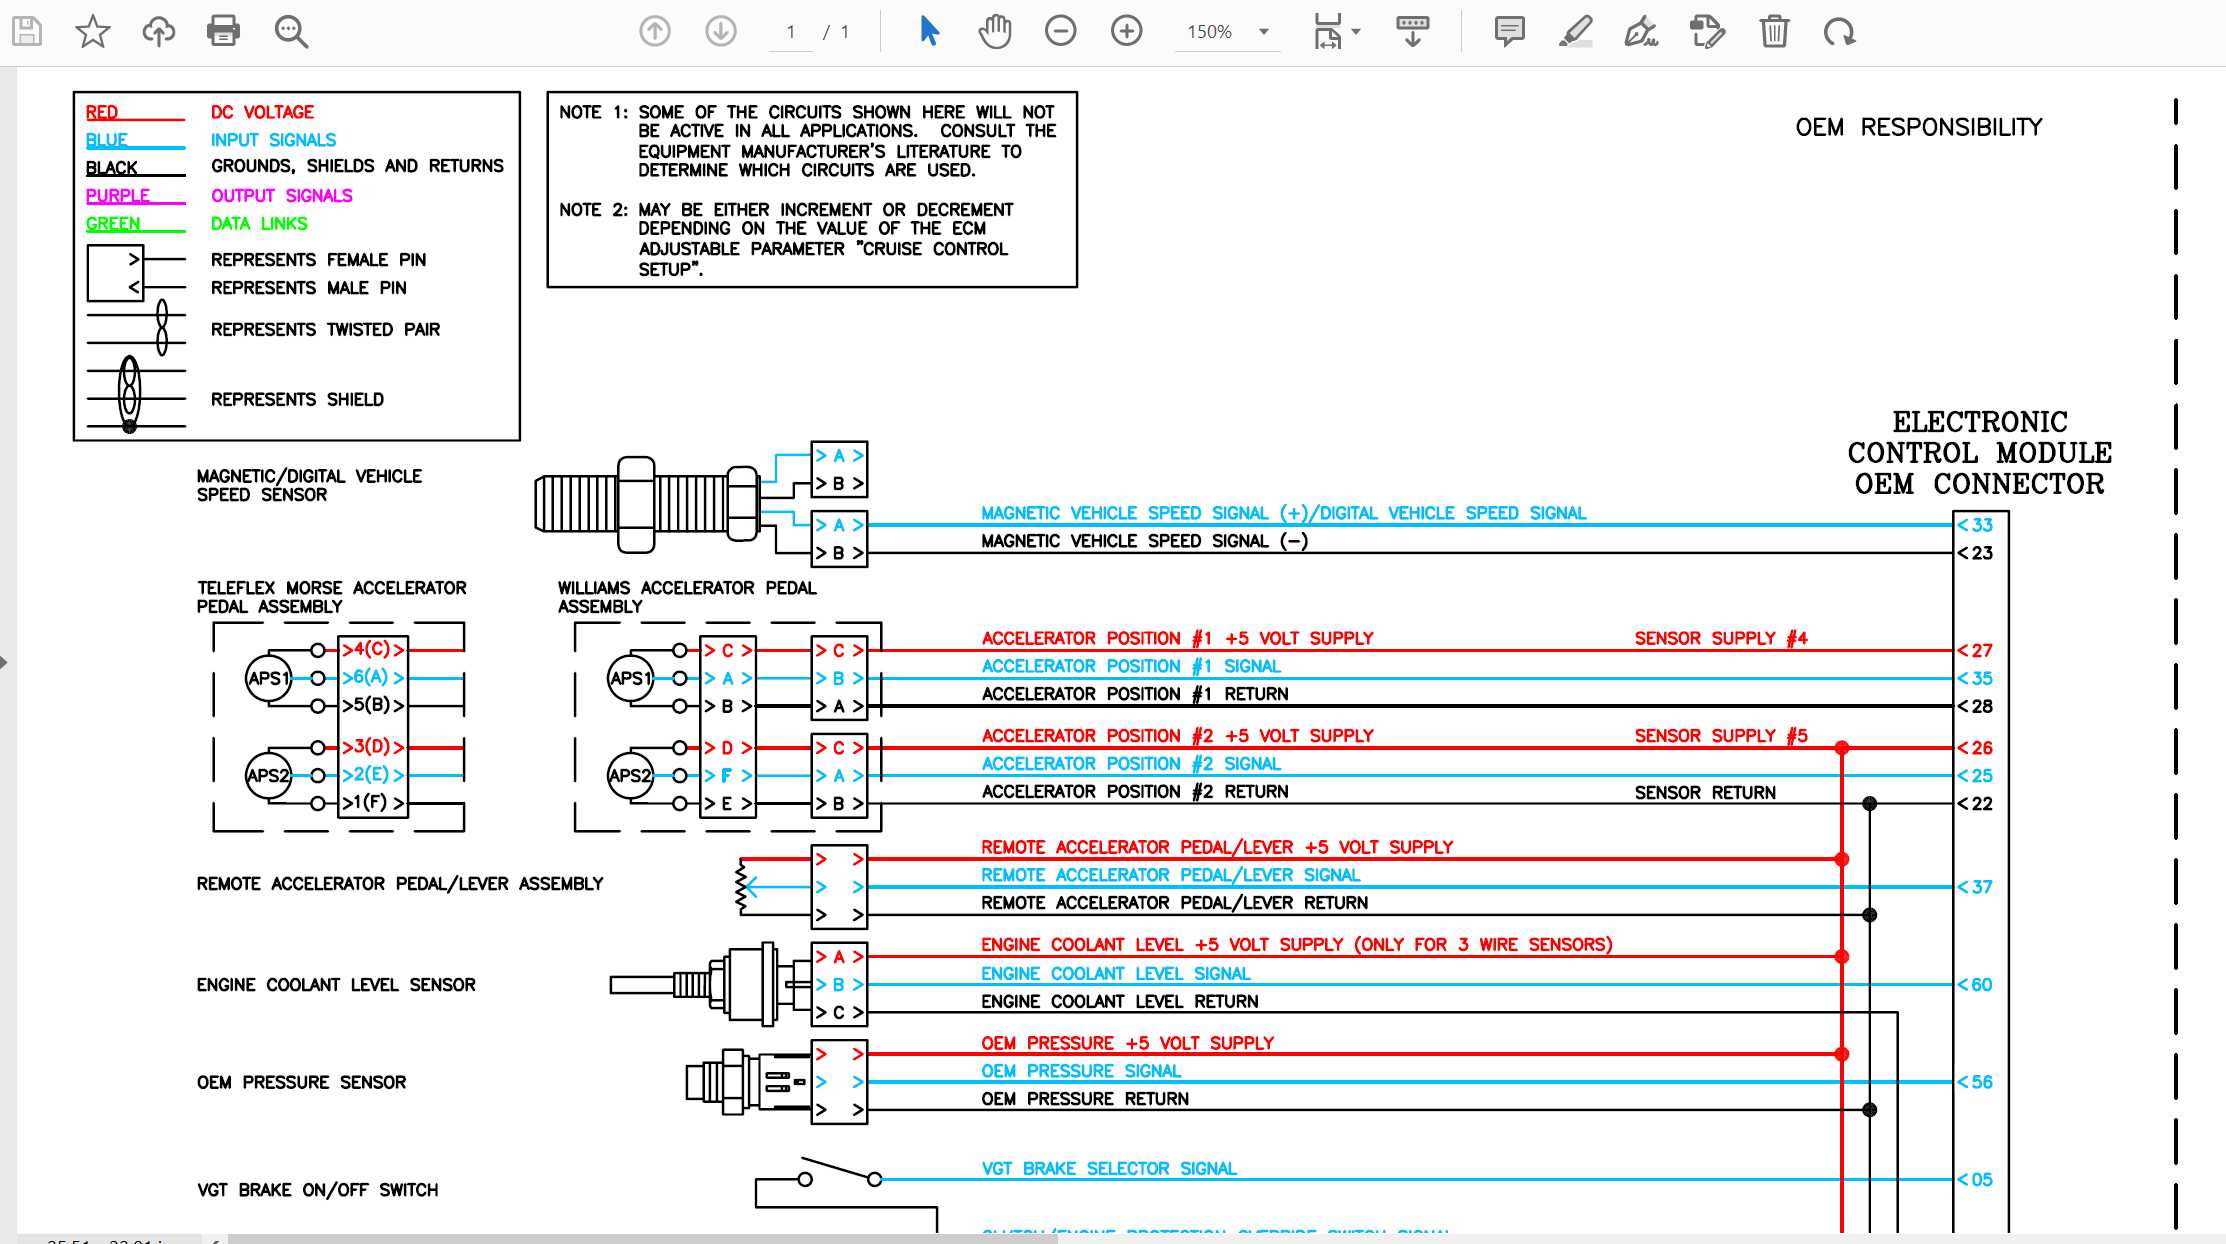Zoom out with minus button

pos(1060,32)
